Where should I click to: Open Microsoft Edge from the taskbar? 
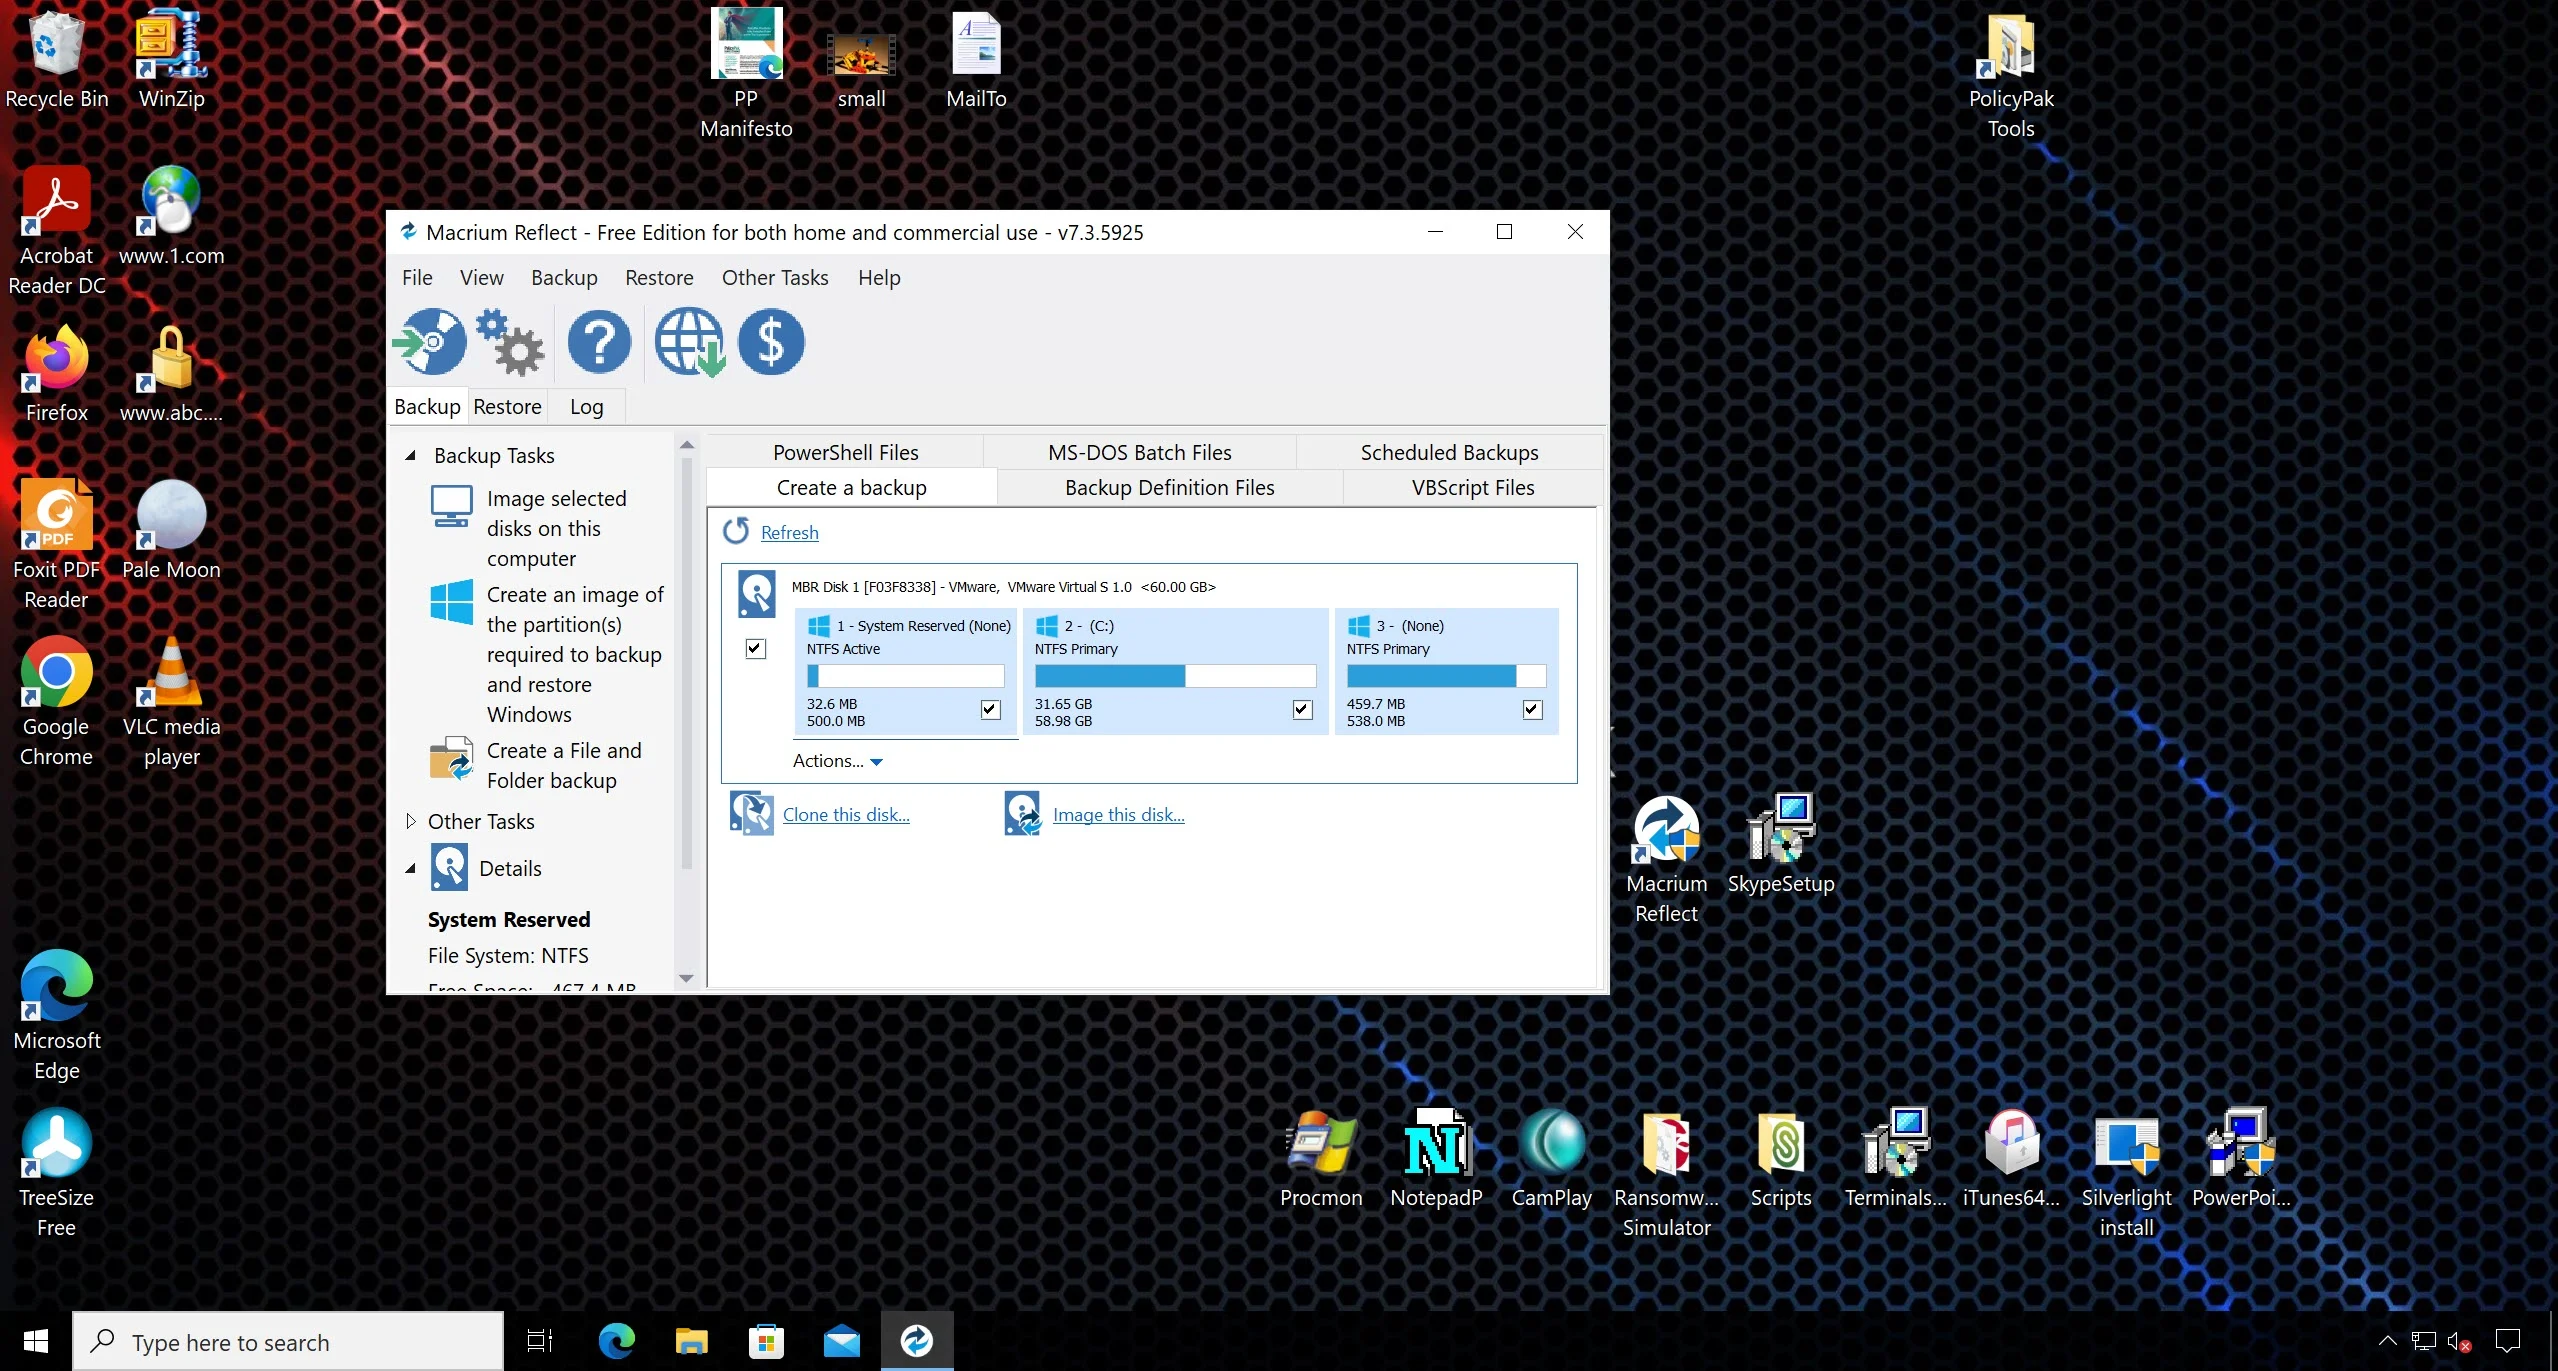point(616,1340)
